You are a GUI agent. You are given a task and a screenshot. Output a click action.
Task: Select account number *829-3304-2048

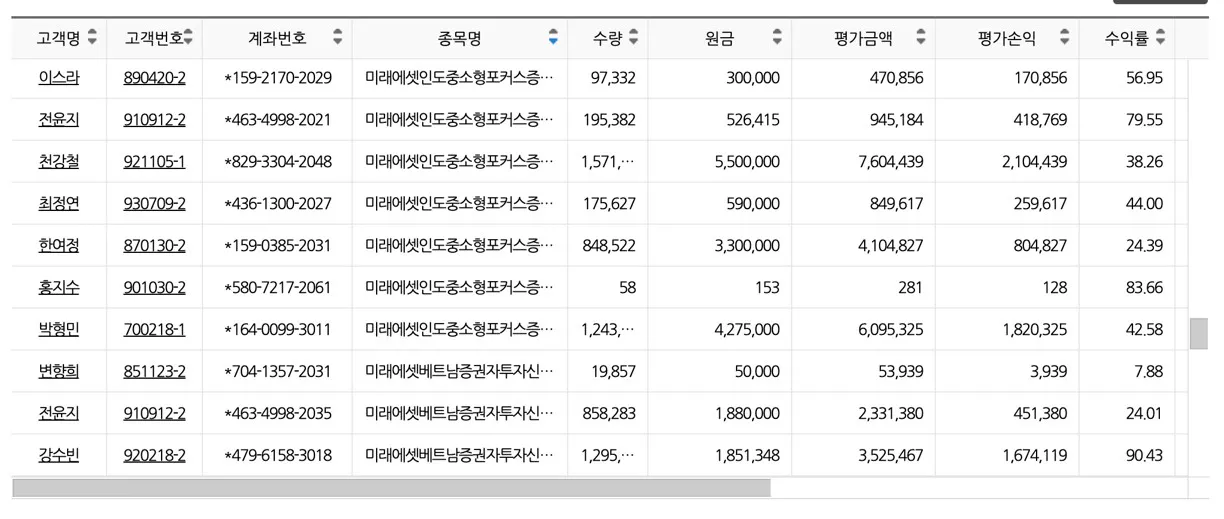pyautogui.click(x=278, y=161)
